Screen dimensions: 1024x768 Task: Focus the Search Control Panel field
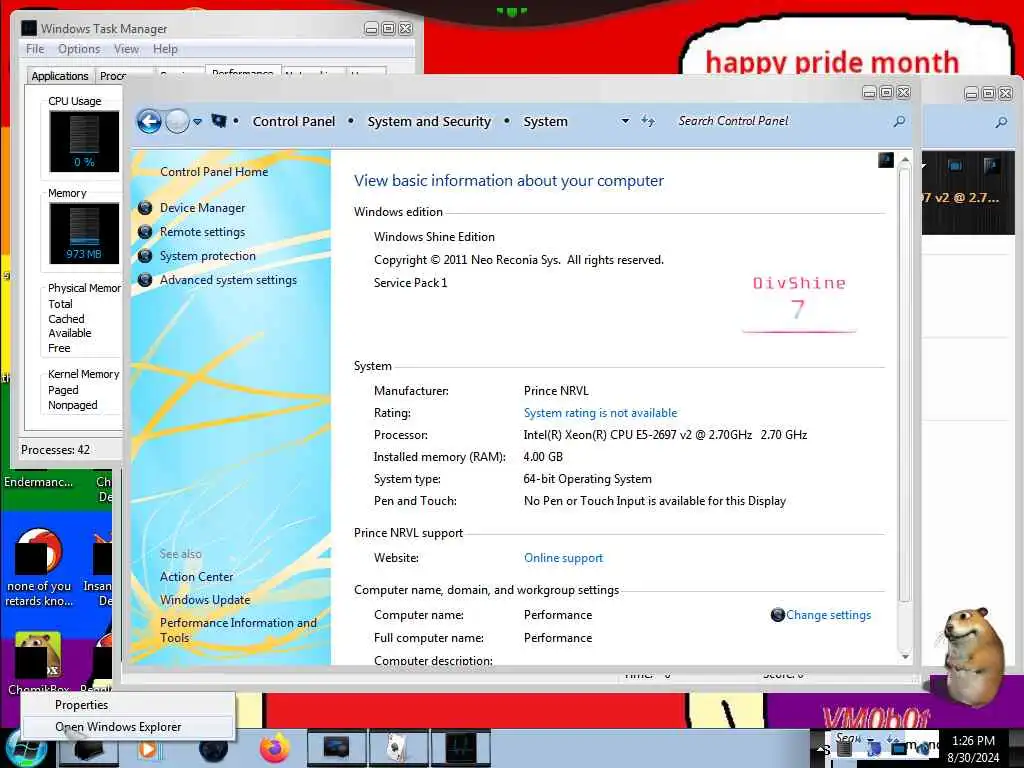click(784, 121)
